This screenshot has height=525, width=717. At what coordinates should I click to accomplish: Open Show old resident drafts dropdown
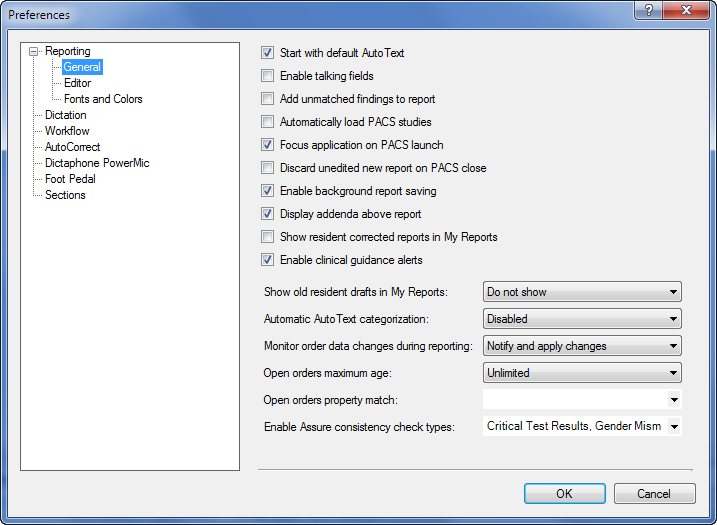(x=582, y=292)
